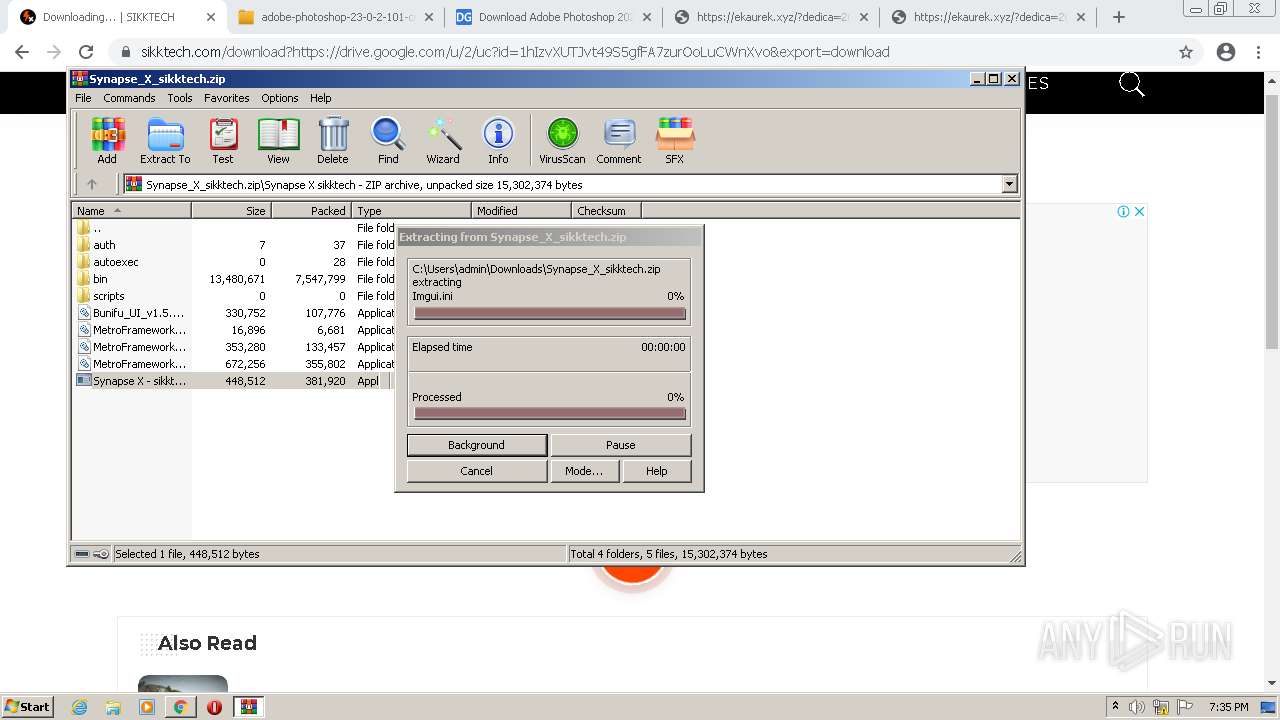The width and height of the screenshot is (1280, 720).
Task: Click the Test archive icon
Action: click(x=222, y=140)
